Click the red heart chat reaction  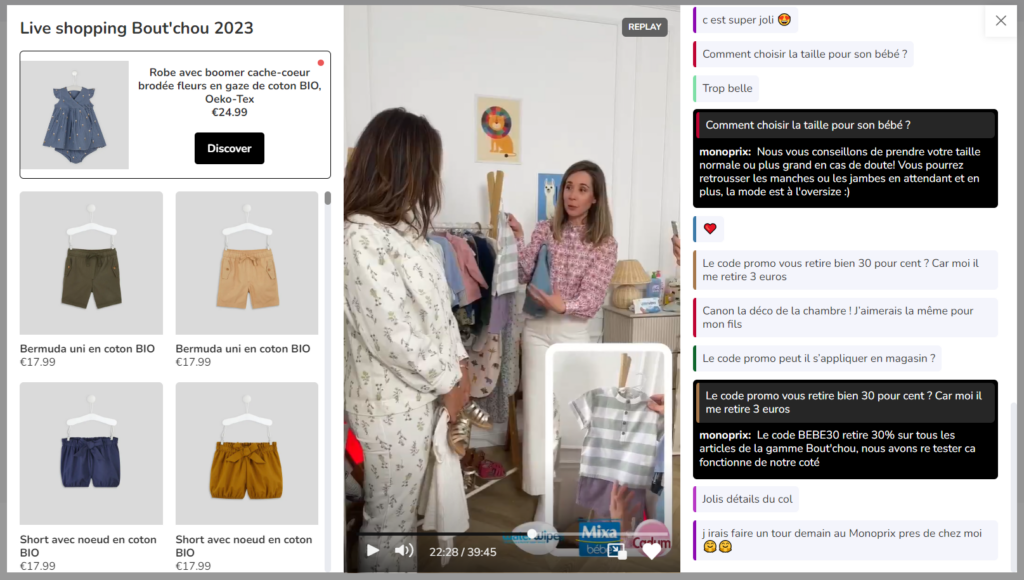point(709,229)
